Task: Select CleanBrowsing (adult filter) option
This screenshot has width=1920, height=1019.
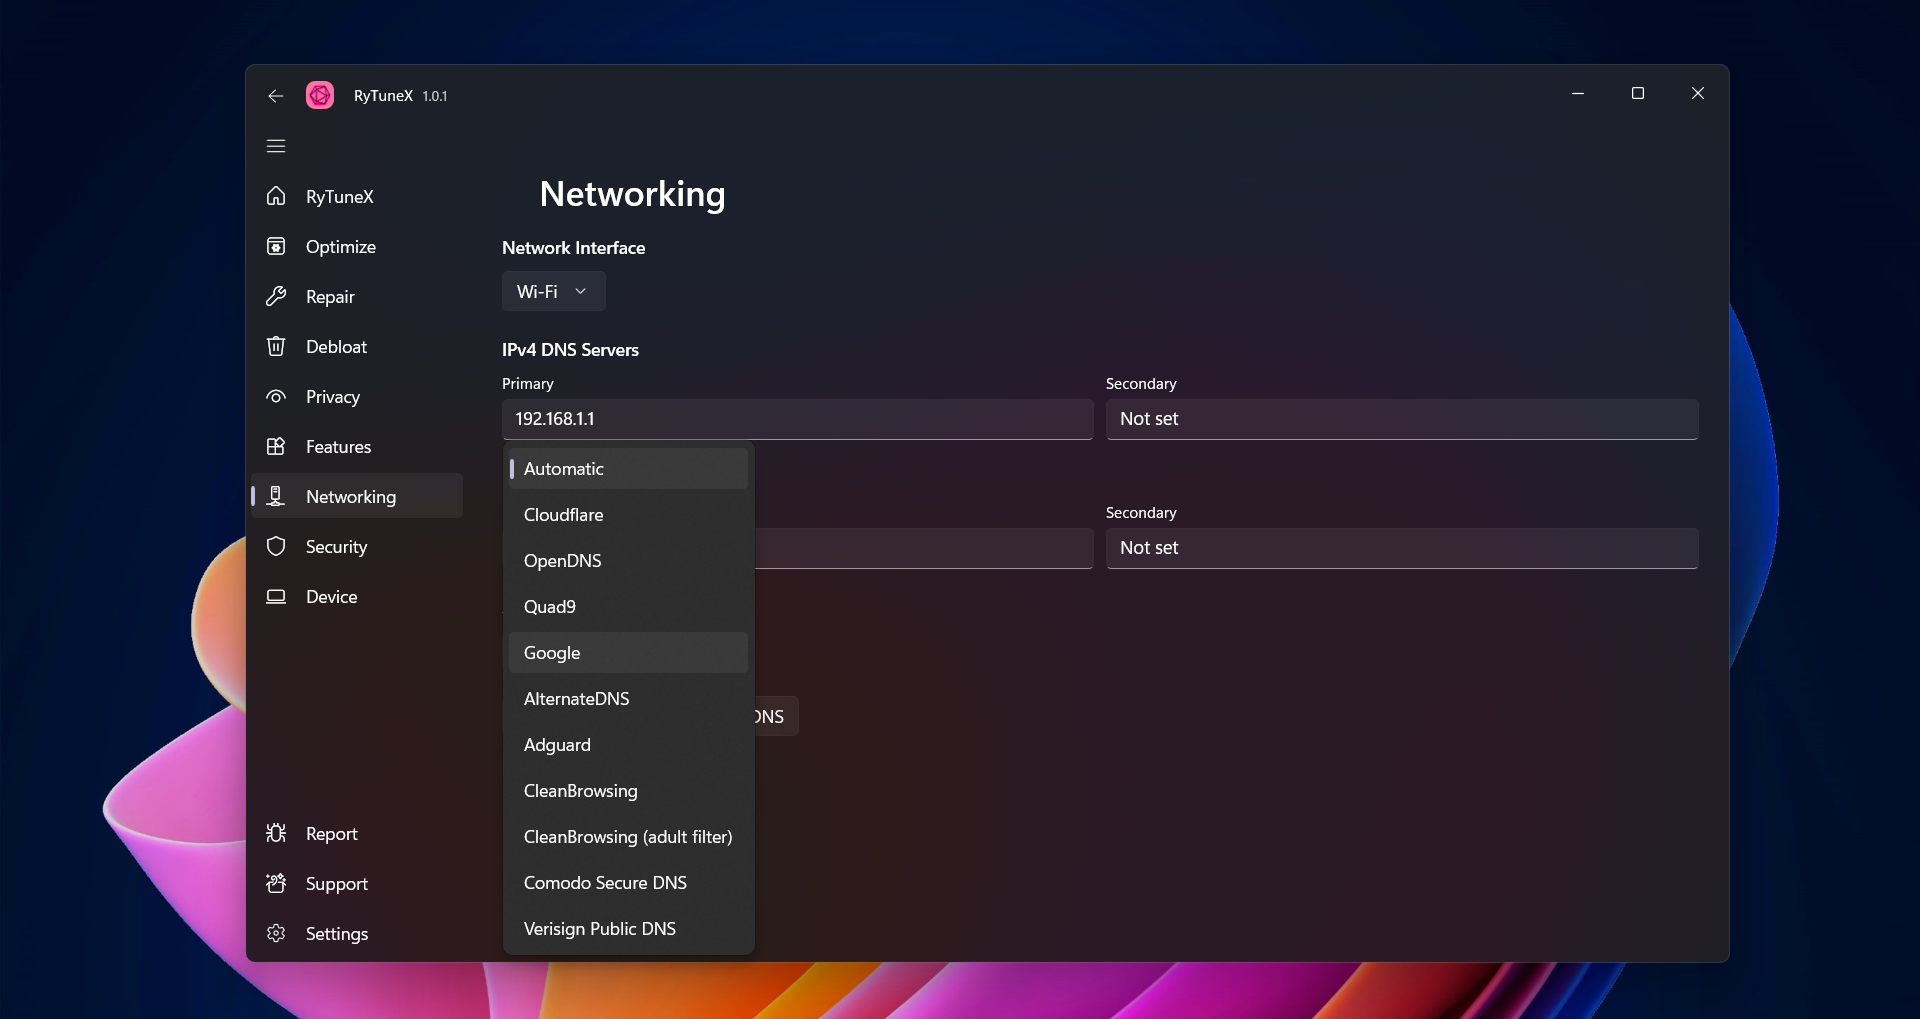Action: click(x=628, y=836)
